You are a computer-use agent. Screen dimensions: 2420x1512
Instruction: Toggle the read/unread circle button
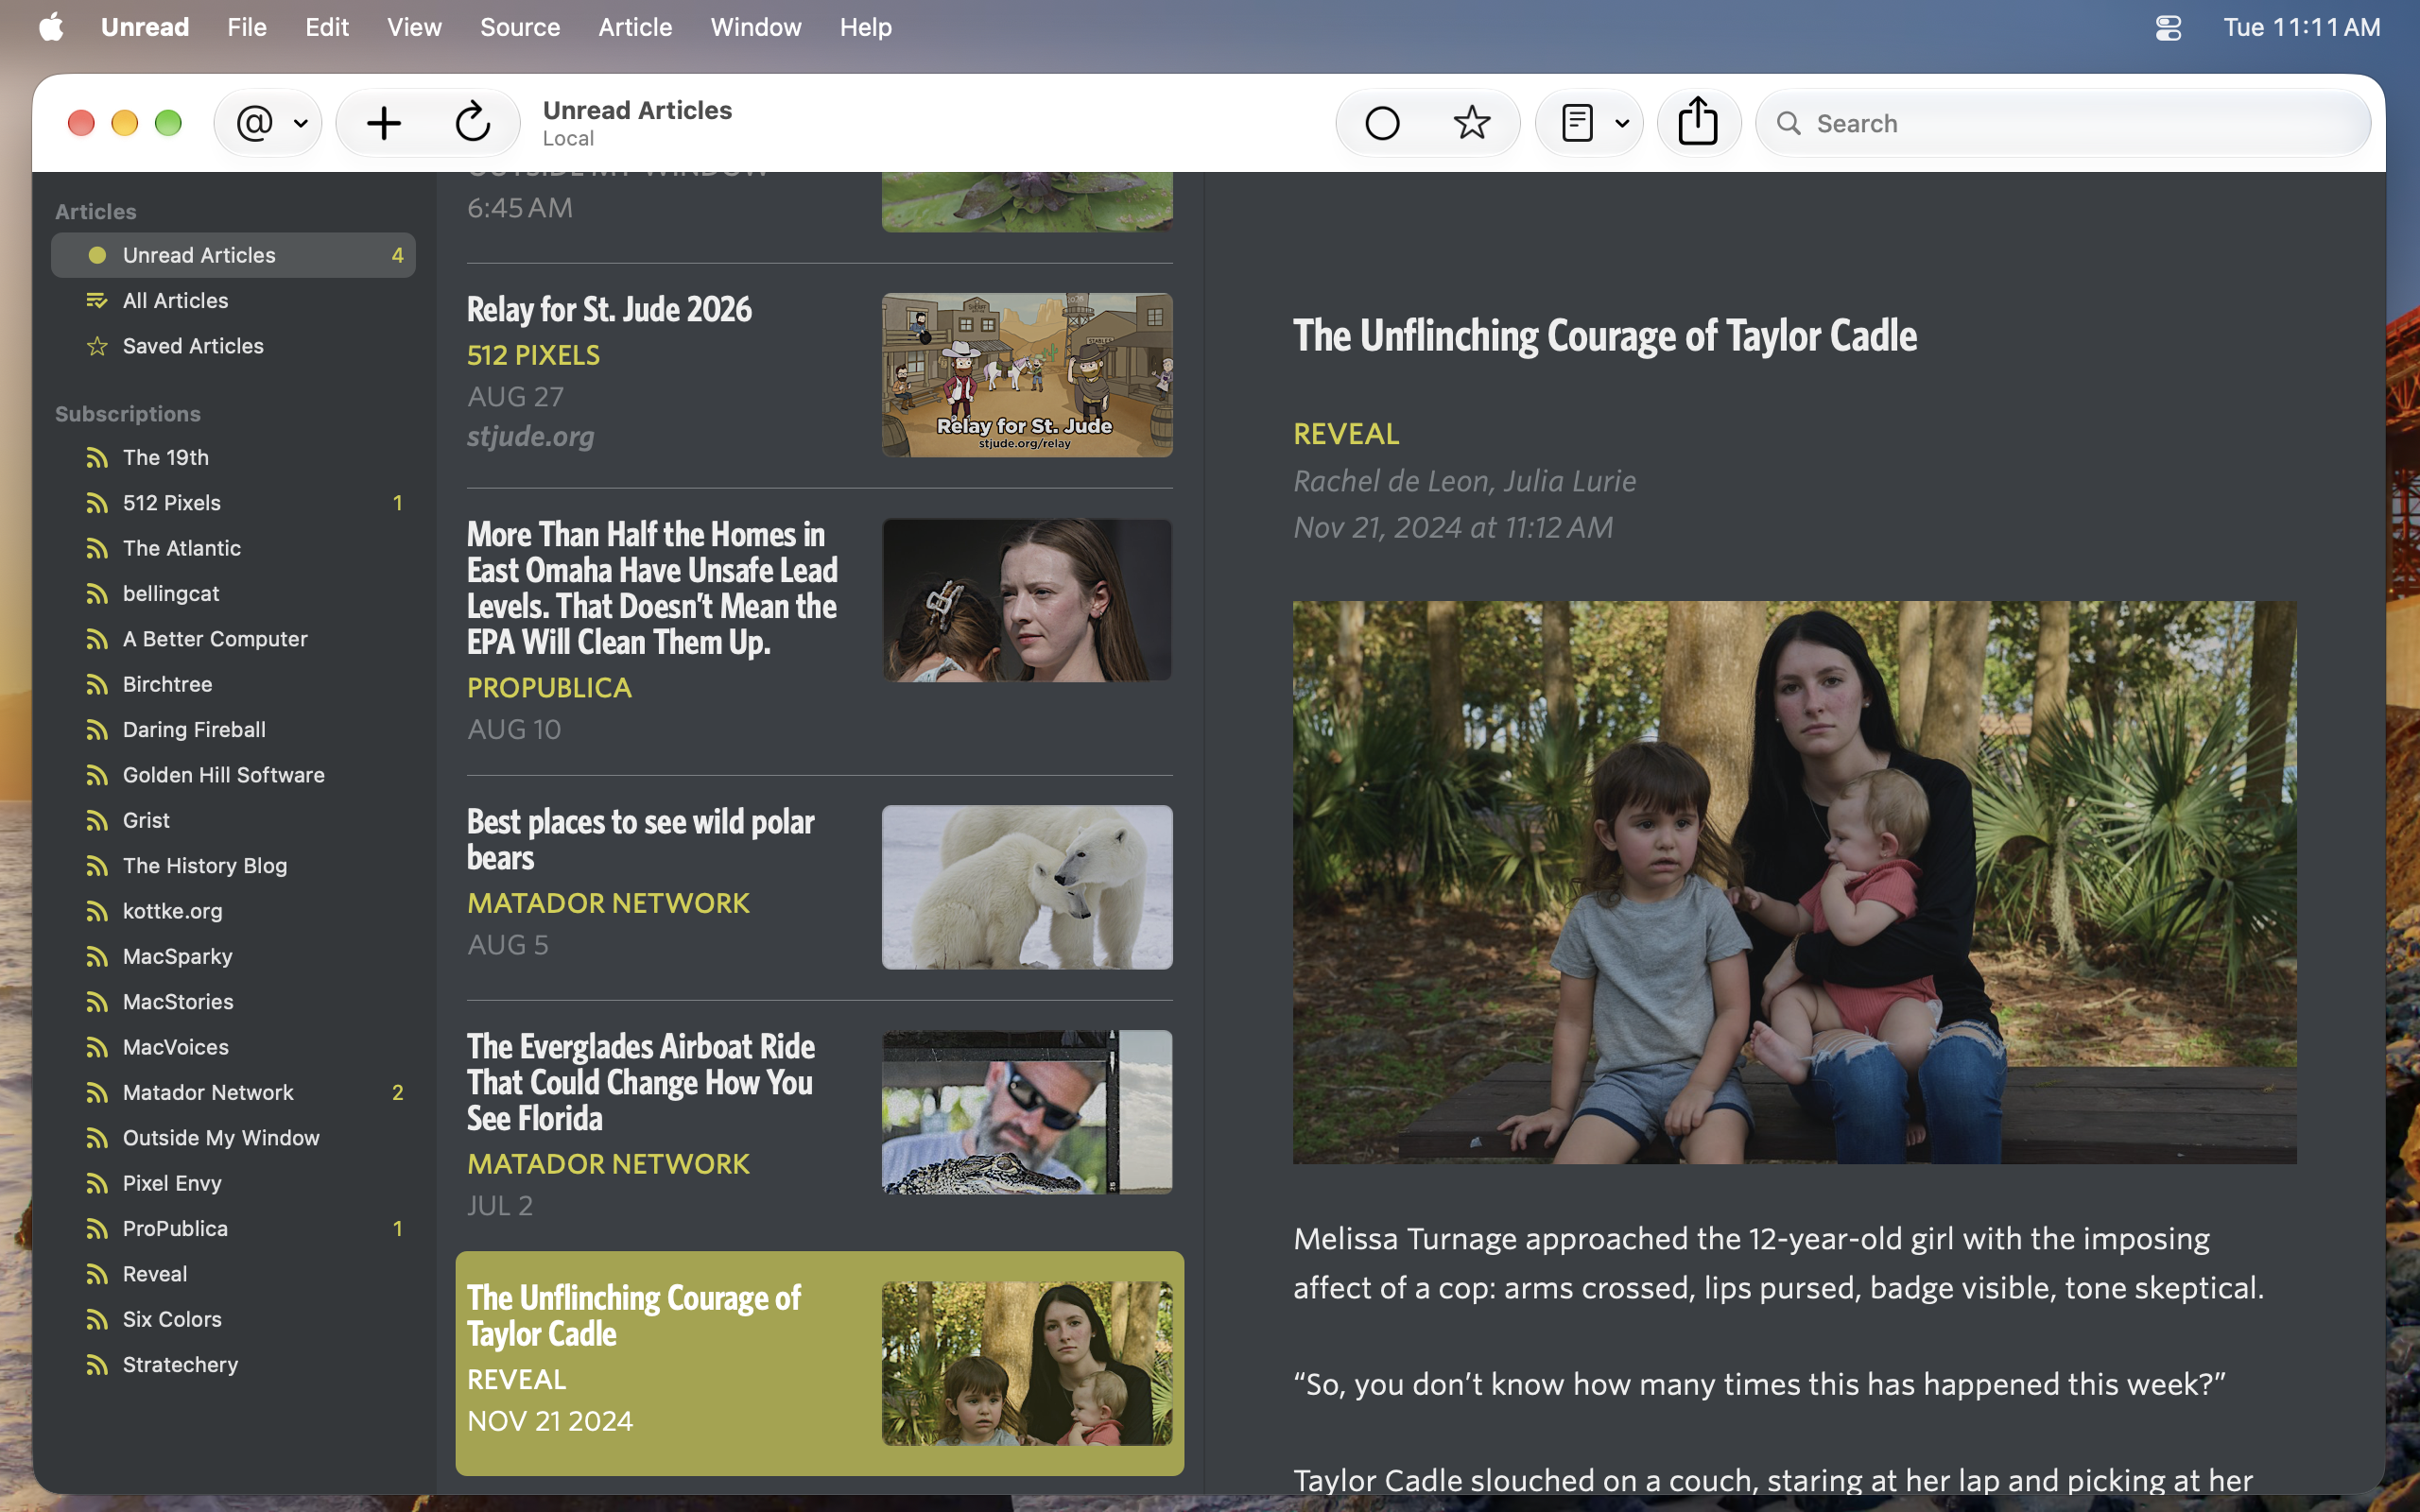pyautogui.click(x=1382, y=123)
